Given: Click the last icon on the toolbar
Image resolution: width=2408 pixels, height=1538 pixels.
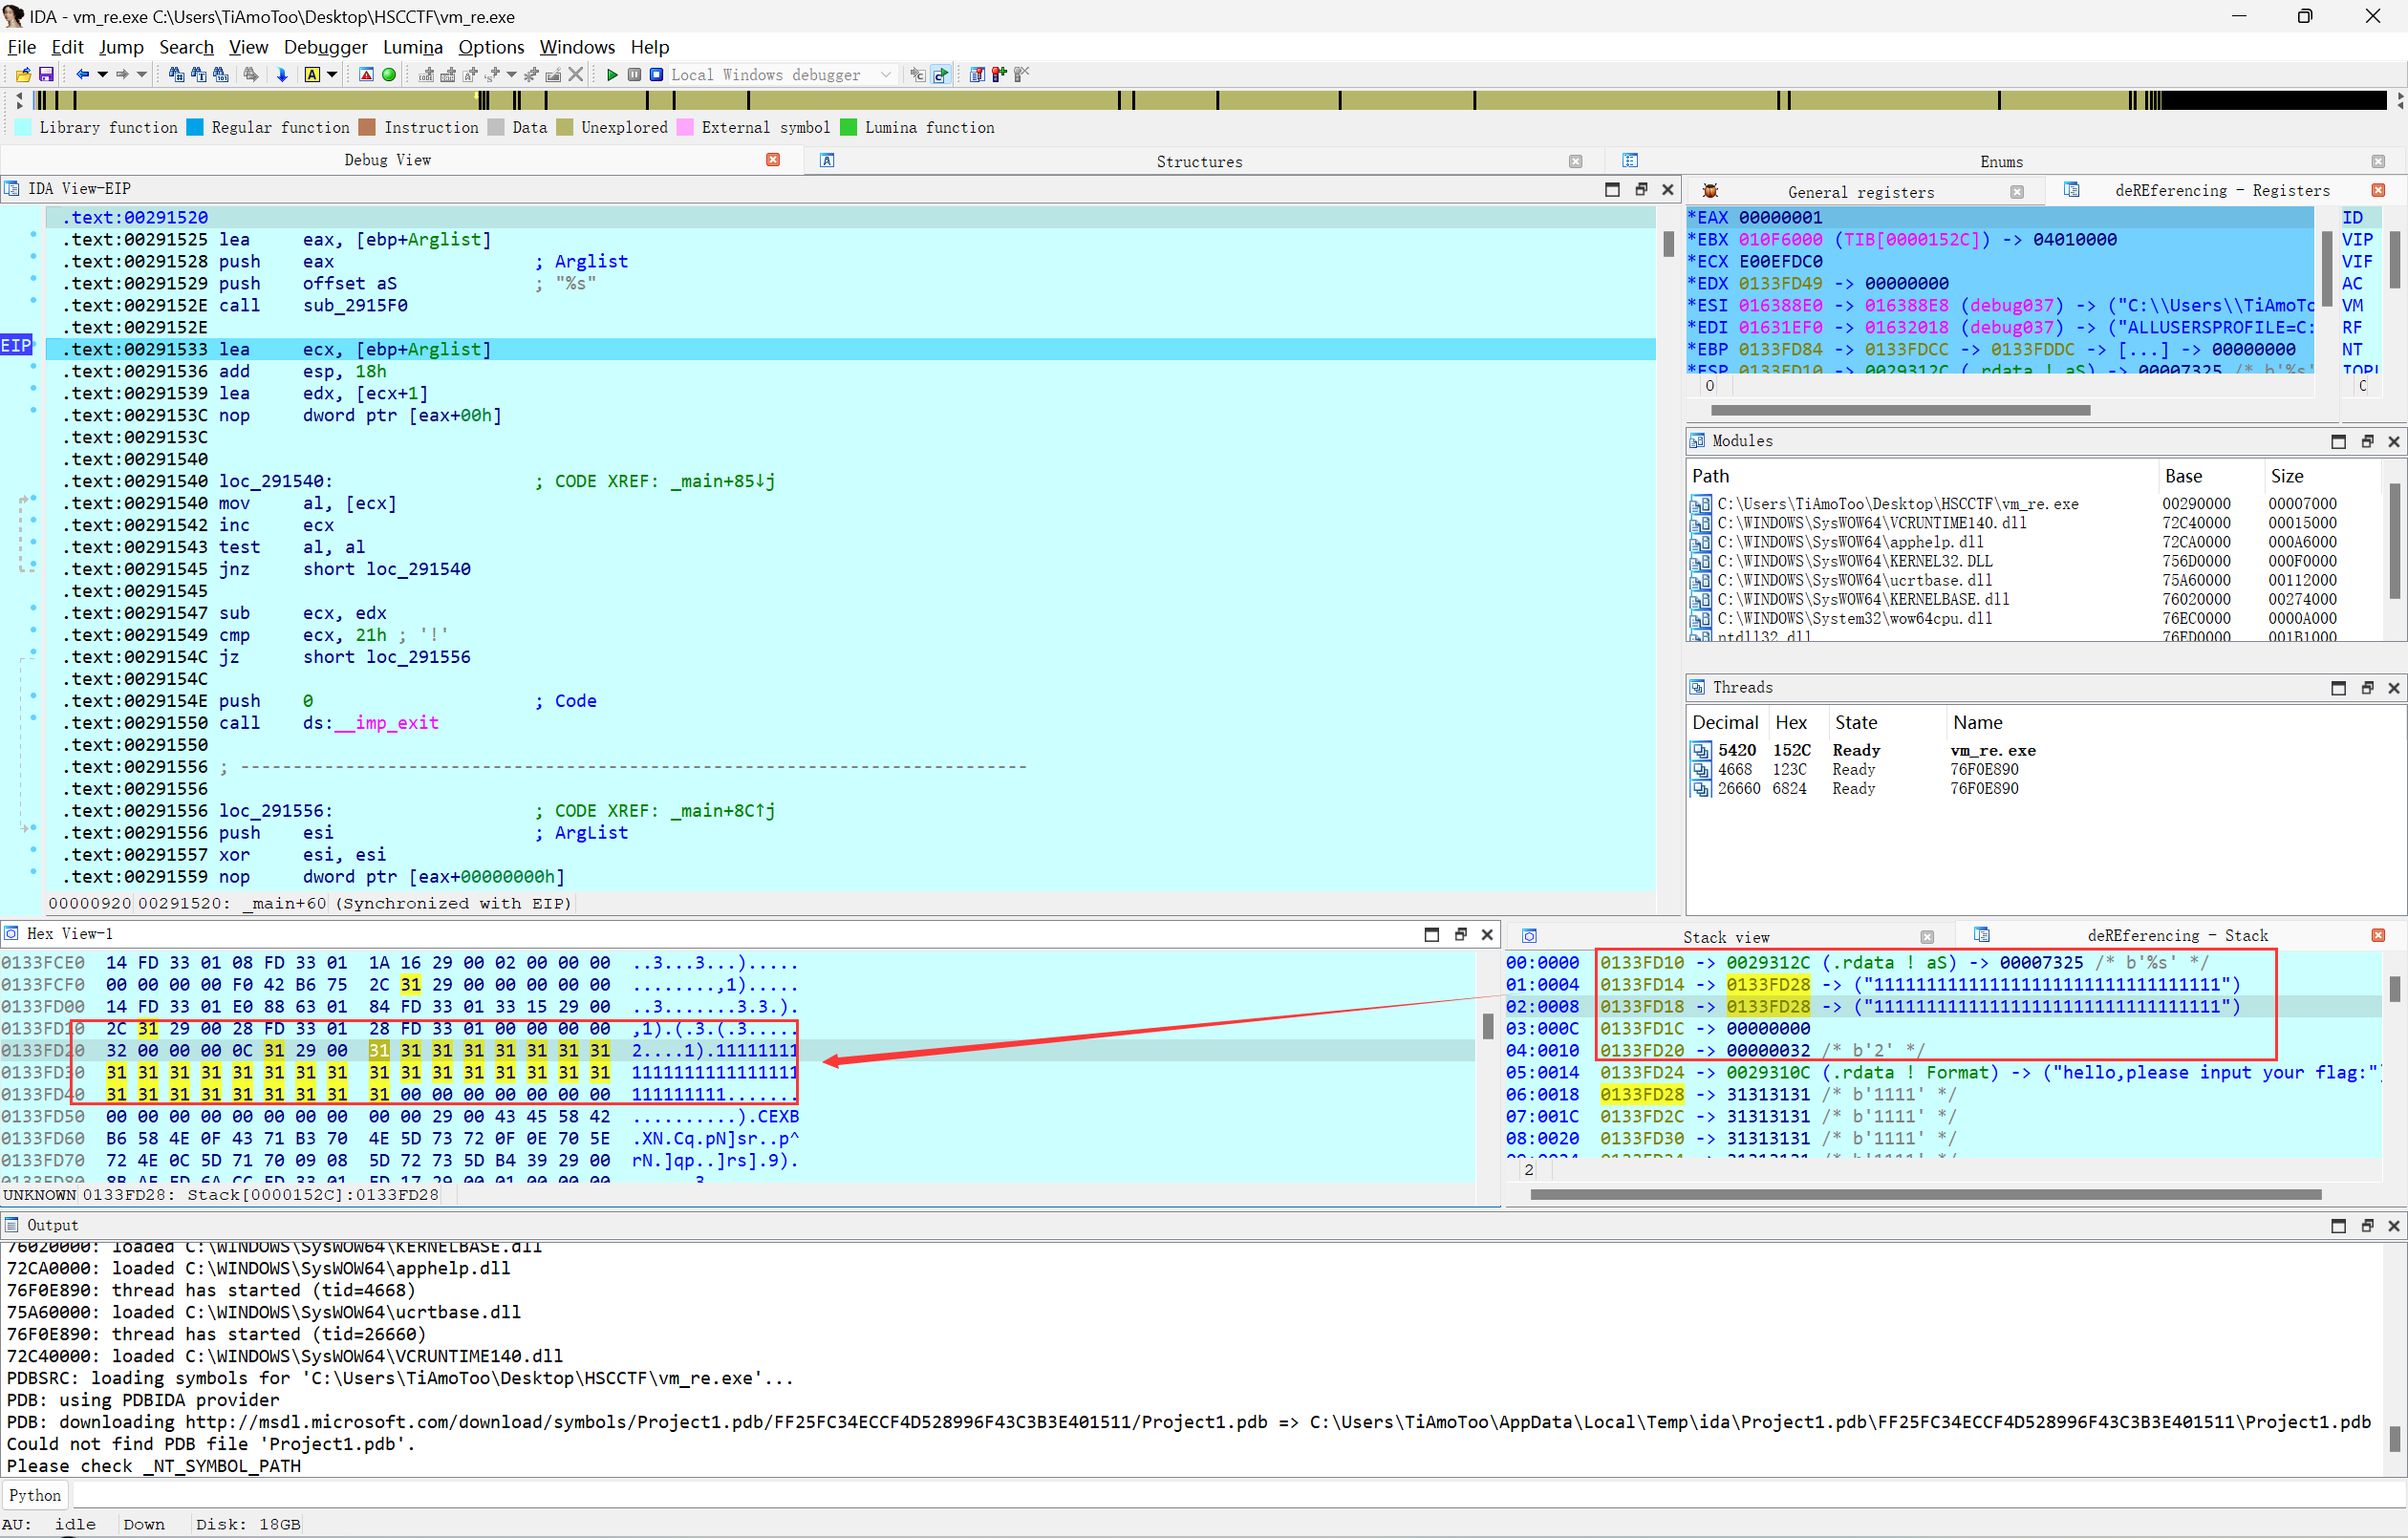Looking at the screenshot, I should point(1021,75).
